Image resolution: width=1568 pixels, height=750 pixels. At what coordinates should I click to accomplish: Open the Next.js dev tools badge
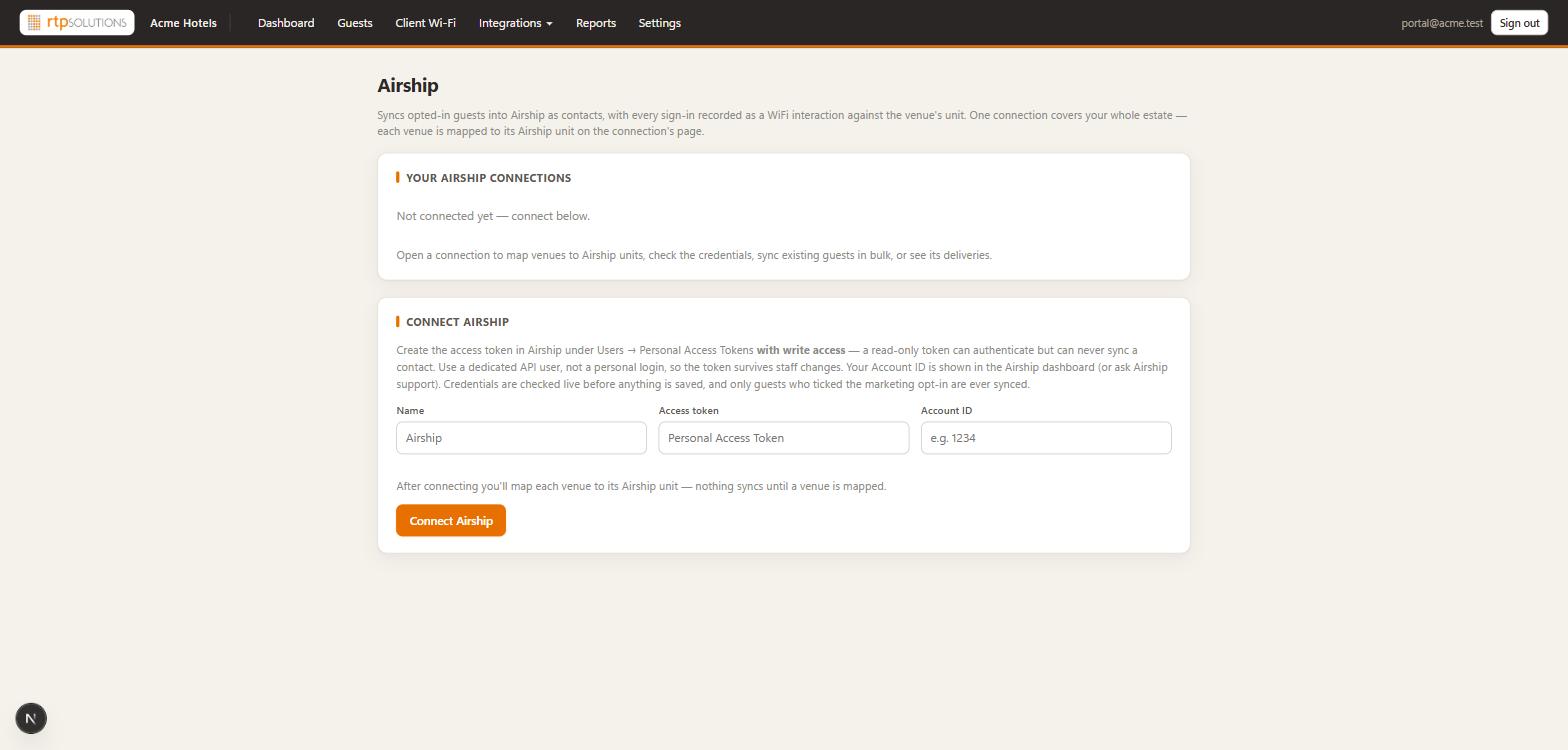pos(31,718)
